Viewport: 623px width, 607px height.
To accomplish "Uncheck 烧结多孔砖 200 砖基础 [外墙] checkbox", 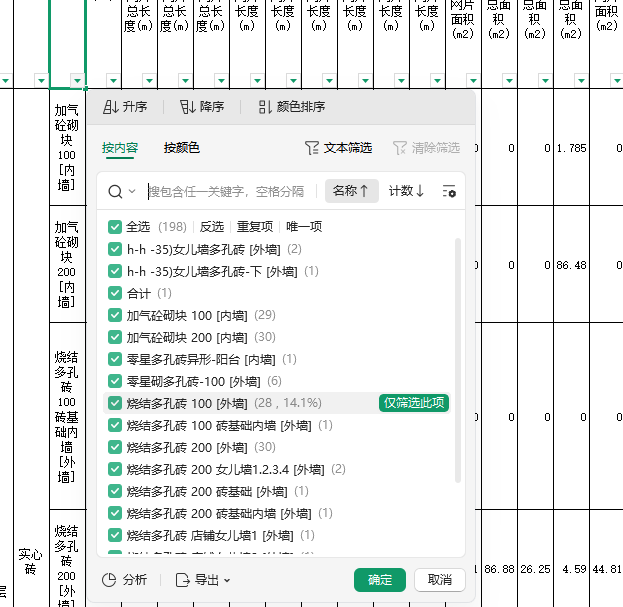I will [115, 491].
